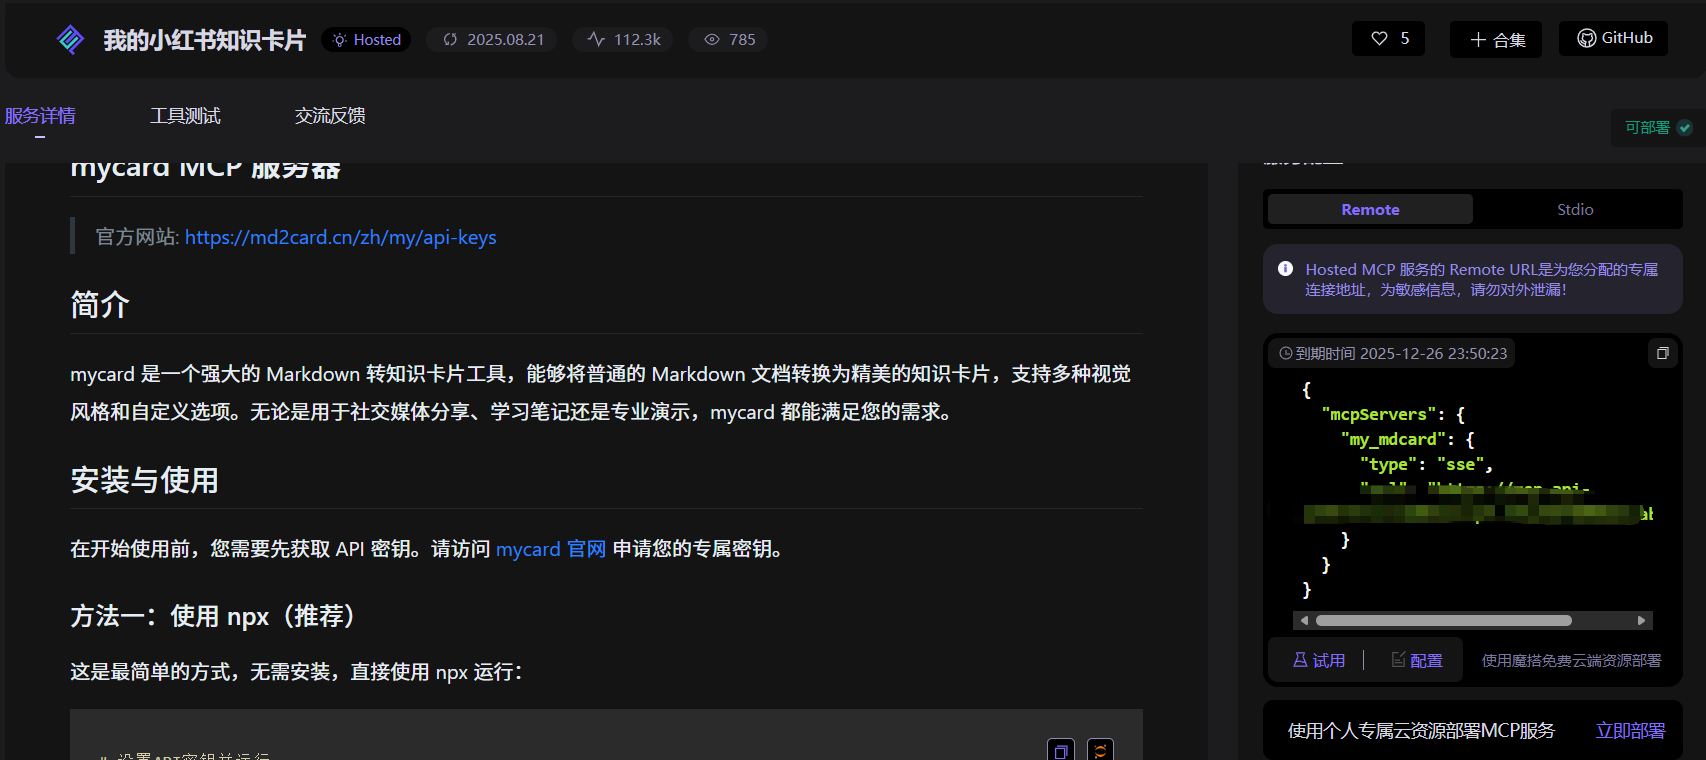Click the page title 我的小红书知识卡片
1706x760 pixels.
tap(204, 40)
